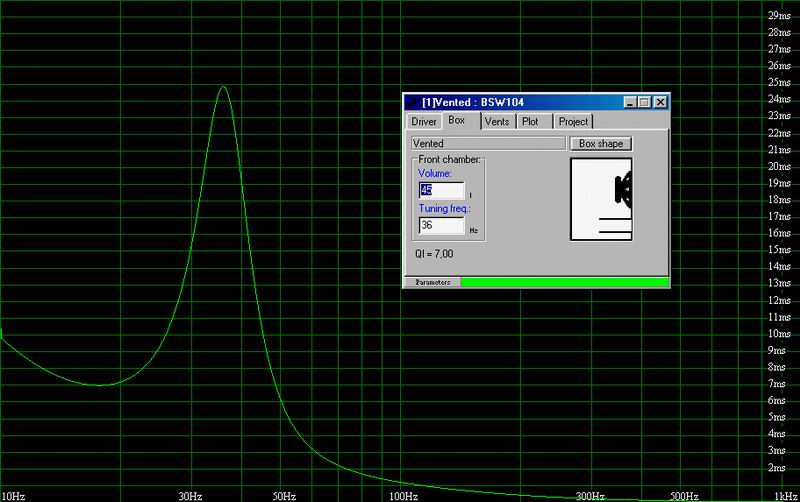Click the peak of the green curve
The image size is (800, 502).
tap(222, 87)
